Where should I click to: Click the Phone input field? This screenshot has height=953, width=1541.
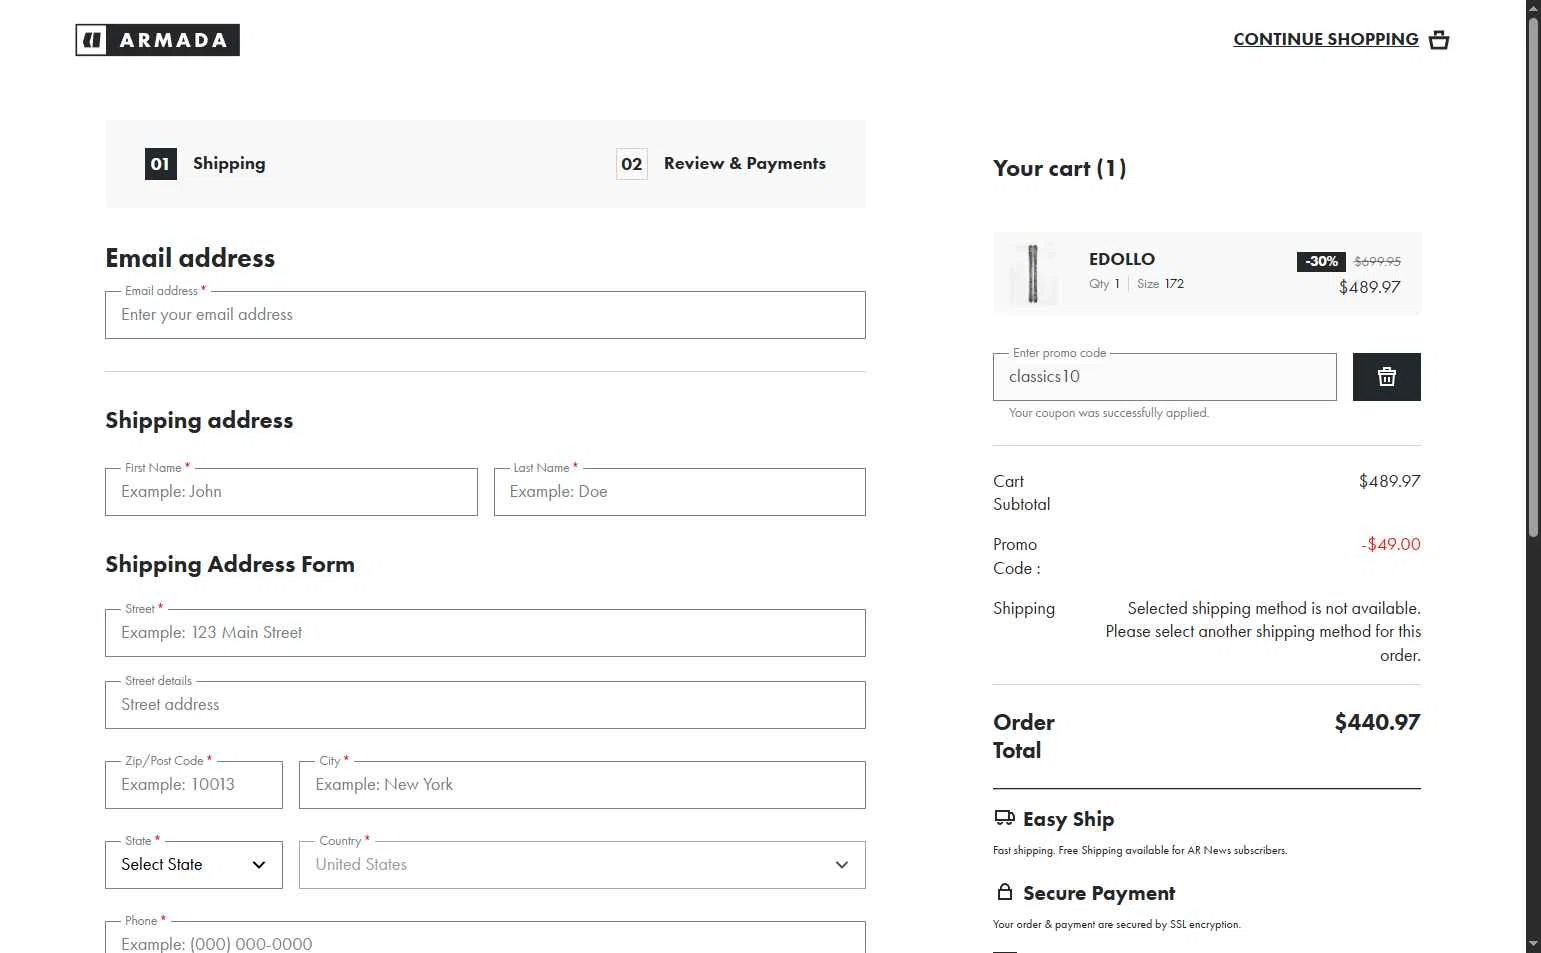coord(485,938)
